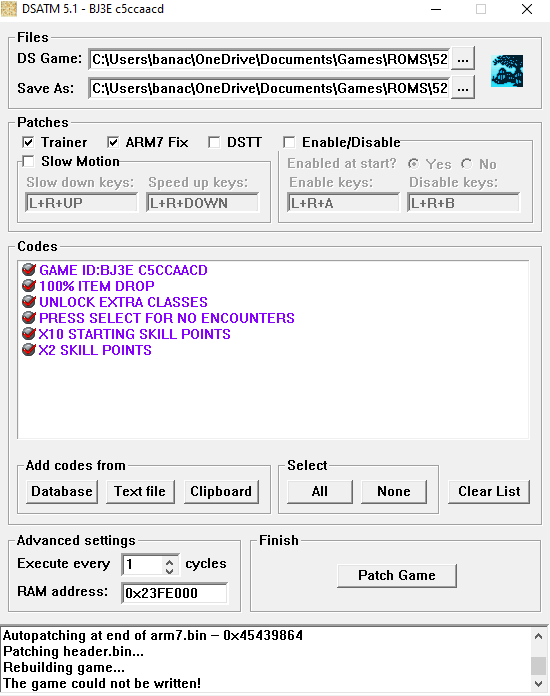Image resolution: width=550 pixels, height=696 pixels.
Task: Click Clear List button
Action: 489,491
